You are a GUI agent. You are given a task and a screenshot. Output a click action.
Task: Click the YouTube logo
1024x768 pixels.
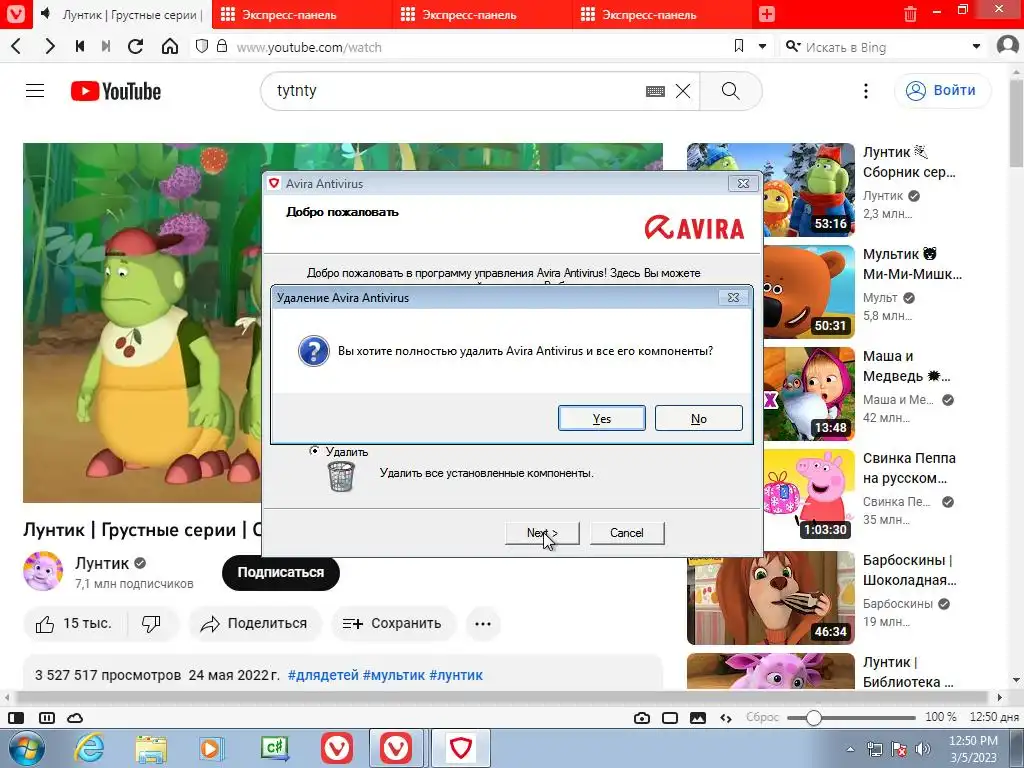tap(116, 91)
